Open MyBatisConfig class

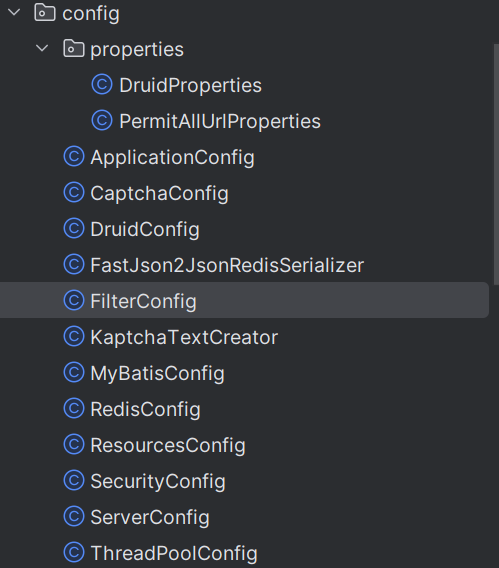coord(158,373)
